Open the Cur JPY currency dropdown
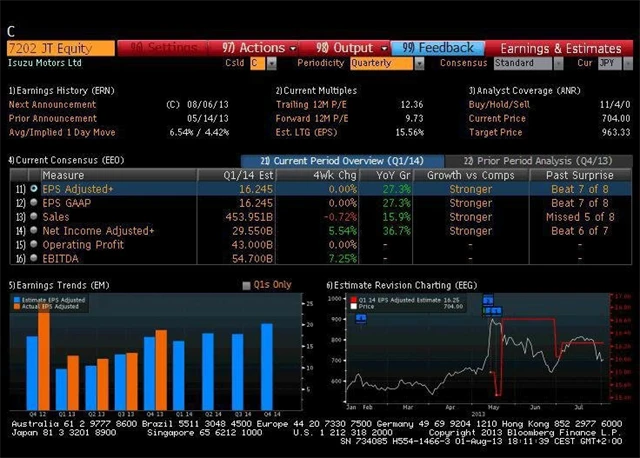Screen dimensions: 640x458 628,63
